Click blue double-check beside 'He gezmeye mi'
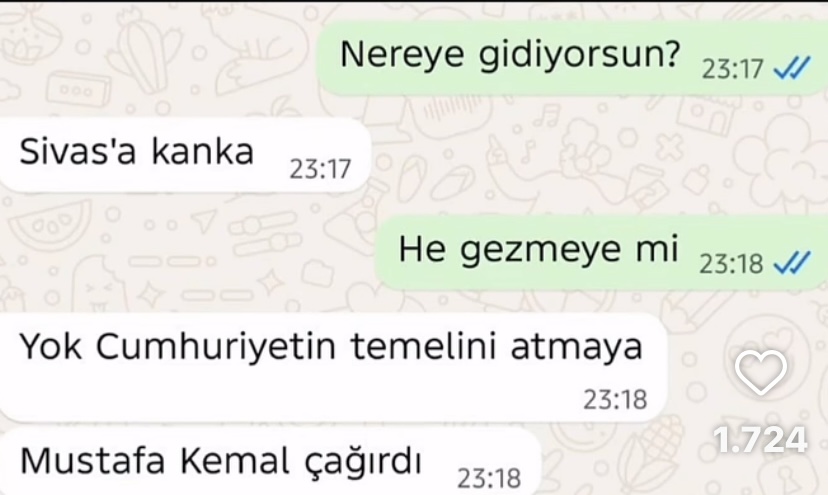Image resolution: width=828 pixels, height=495 pixels. click(792, 263)
